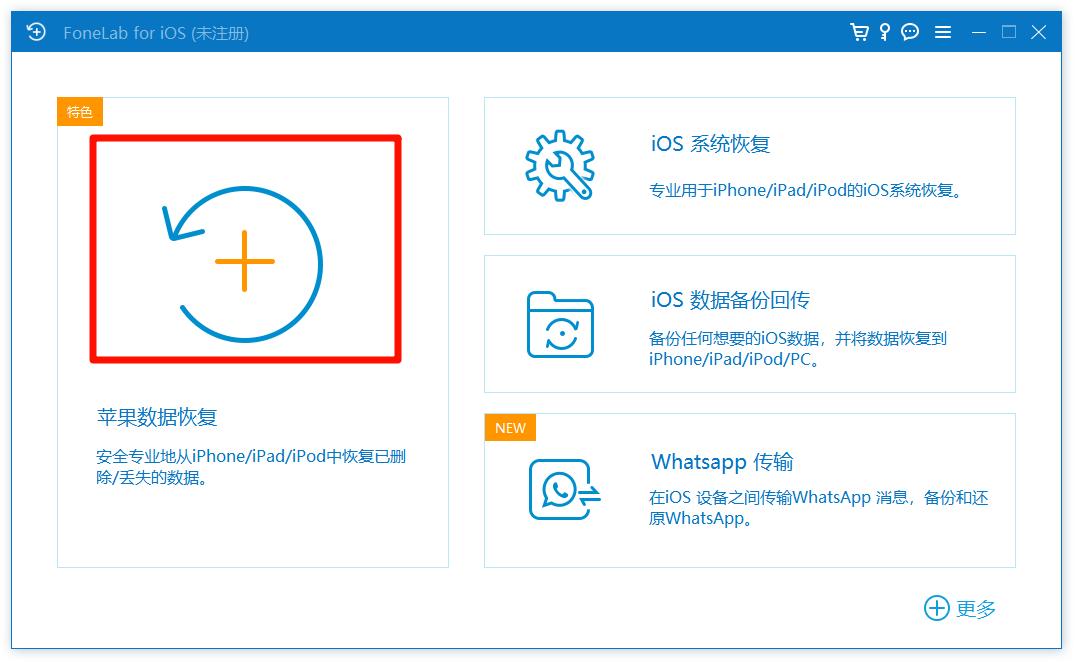Select the gear and wrench system recovery icon

coord(560,165)
